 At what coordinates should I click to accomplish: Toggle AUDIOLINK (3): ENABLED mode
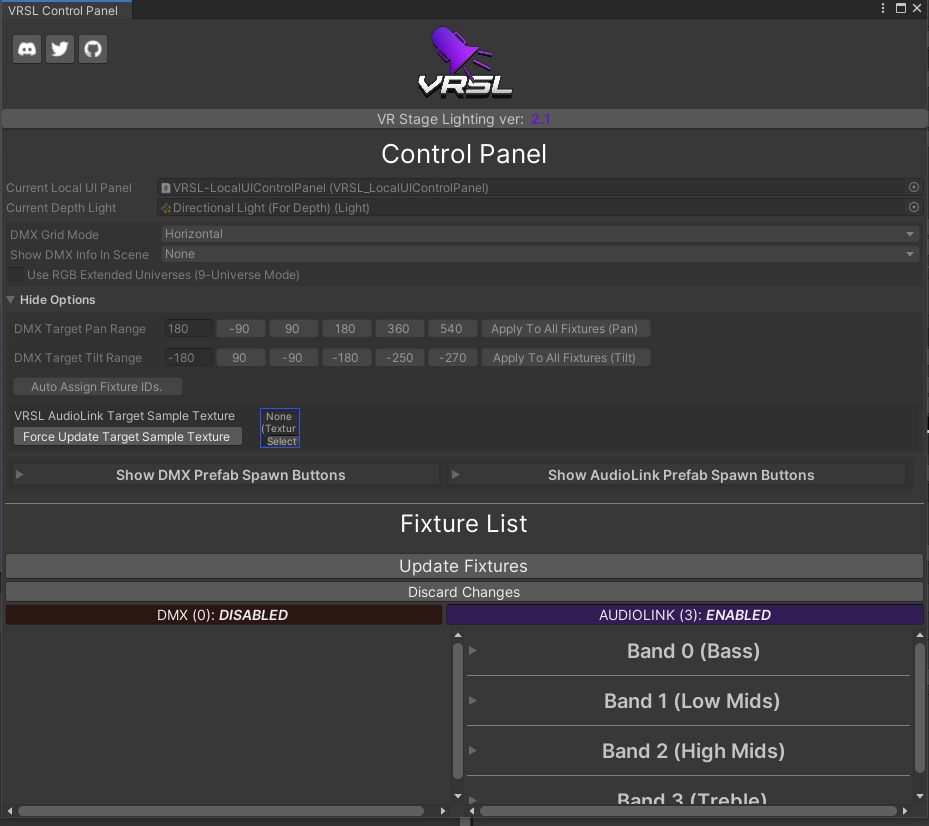click(x=685, y=615)
